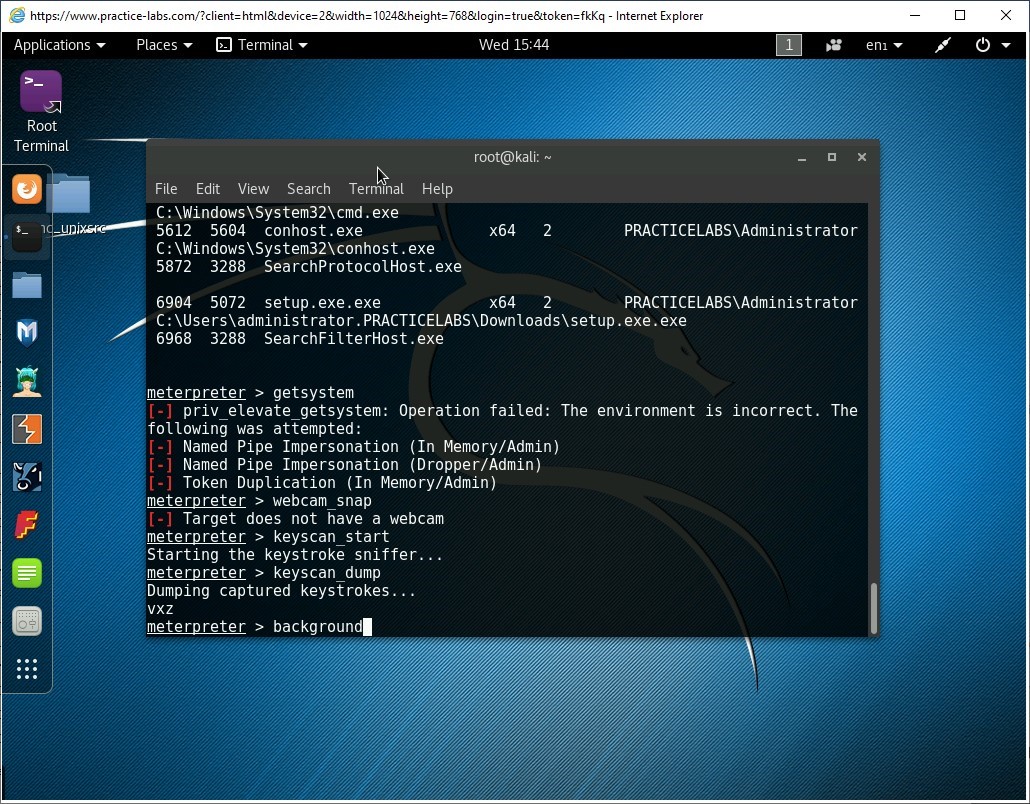Close the root@kali terminal window
The image size is (1030, 804).
862,157
